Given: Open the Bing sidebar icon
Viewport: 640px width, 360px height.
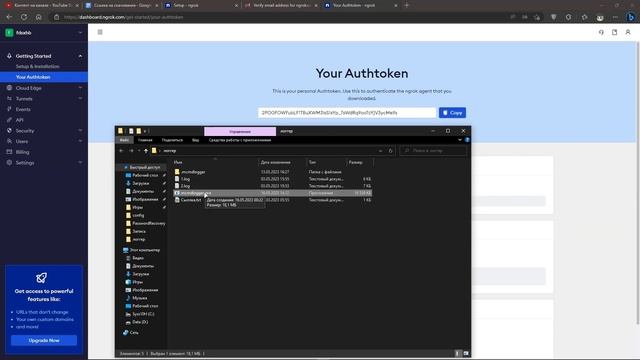Looking at the screenshot, I should pyautogui.click(x=631, y=17).
